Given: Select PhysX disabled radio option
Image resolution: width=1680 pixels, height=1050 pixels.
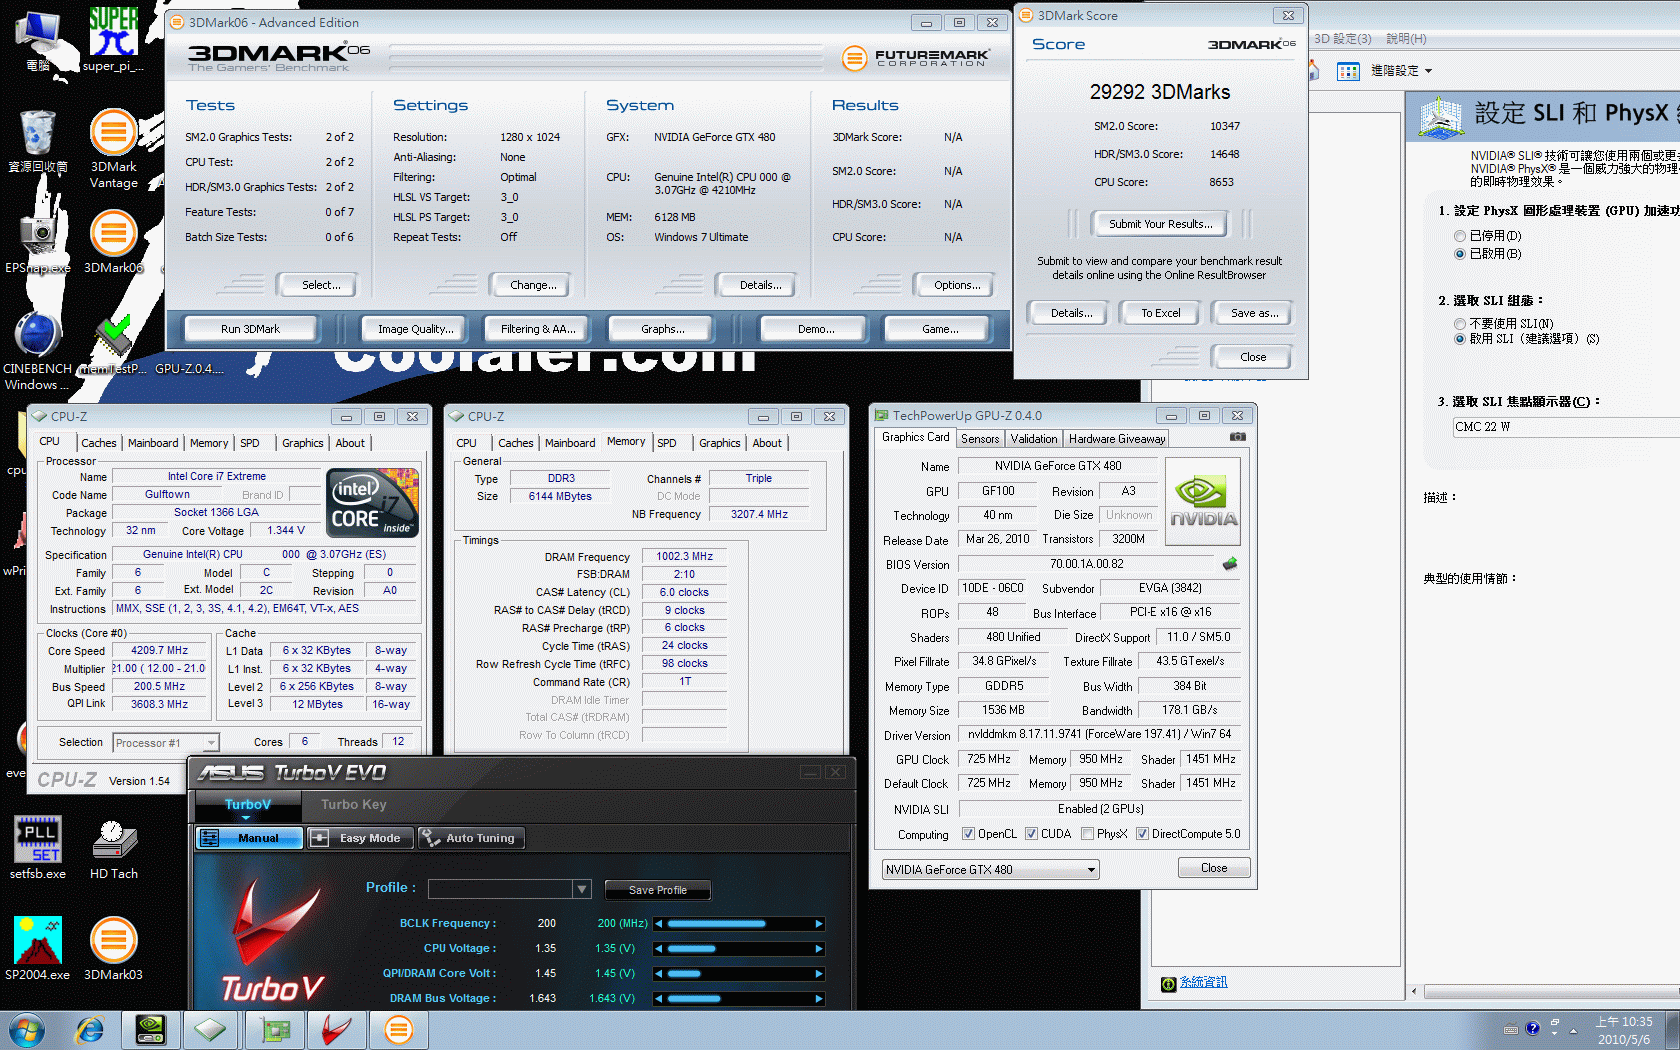Looking at the screenshot, I should click(1460, 236).
